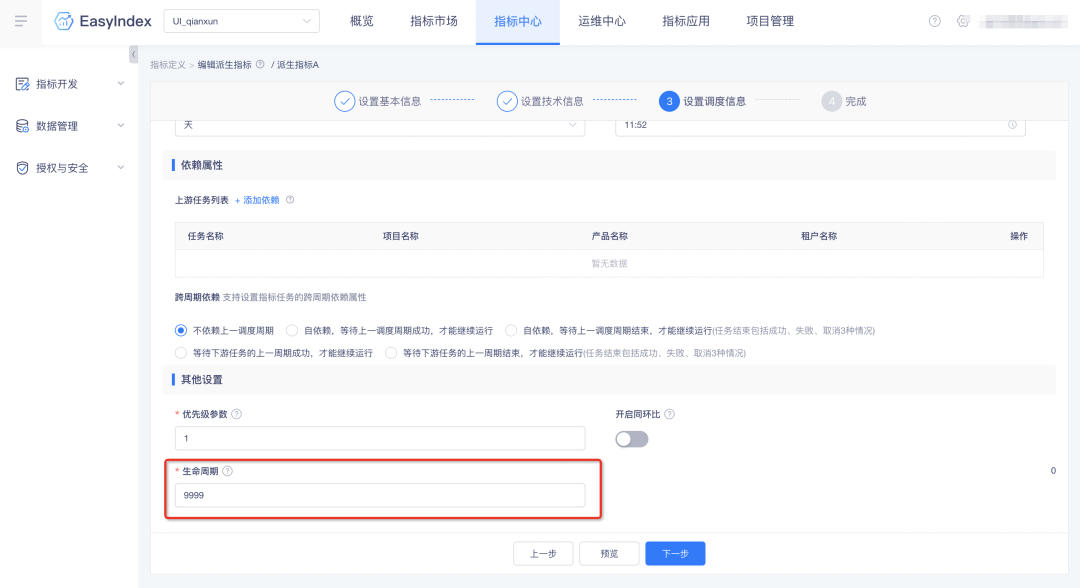
Task: Expand the 数据管理 sidebar menu
Action: [121, 126]
